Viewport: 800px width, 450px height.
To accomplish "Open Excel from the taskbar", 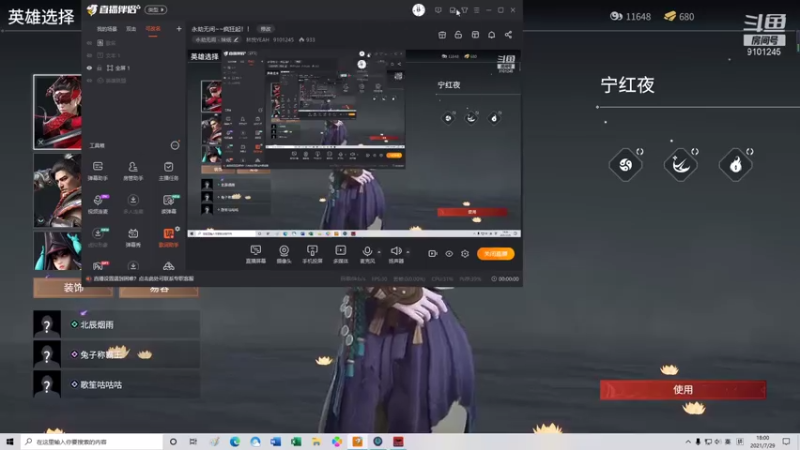I will [296, 441].
